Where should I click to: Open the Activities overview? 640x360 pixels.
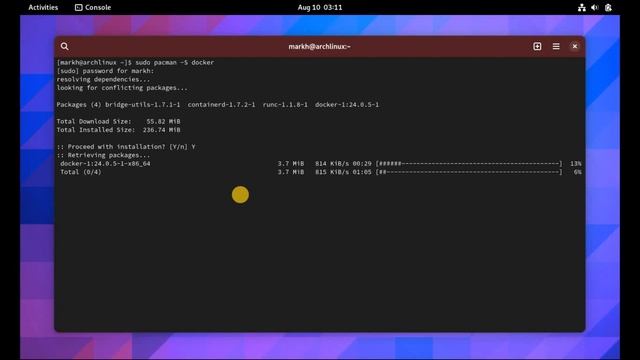[43, 7]
